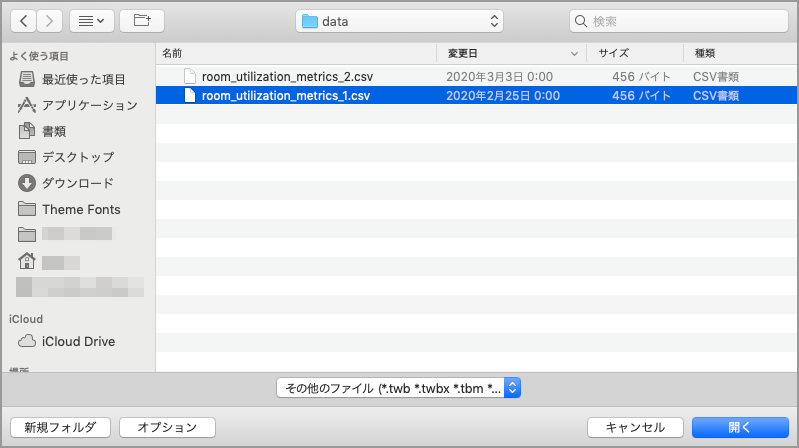The height and width of the screenshot is (448, 799).
Task: Click the Applications icon in sidebar
Action: pyautogui.click(x=26, y=105)
